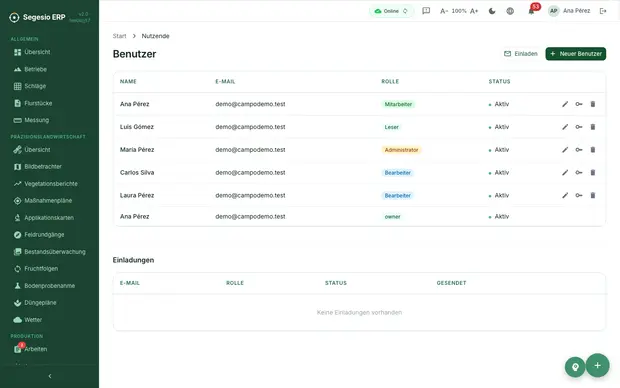Reset password key icon for Luis Gómez
The image size is (620, 388).
[x=579, y=127]
